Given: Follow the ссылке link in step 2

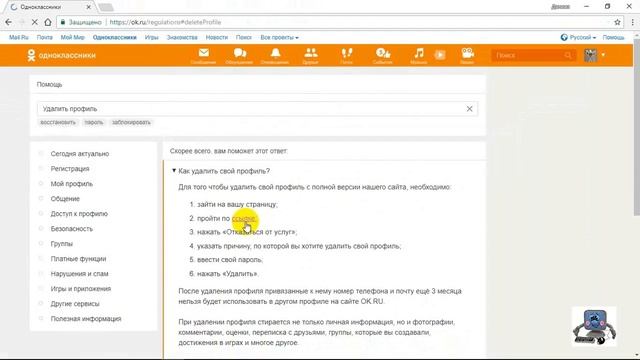Looking at the screenshot, I should (244, 218).
